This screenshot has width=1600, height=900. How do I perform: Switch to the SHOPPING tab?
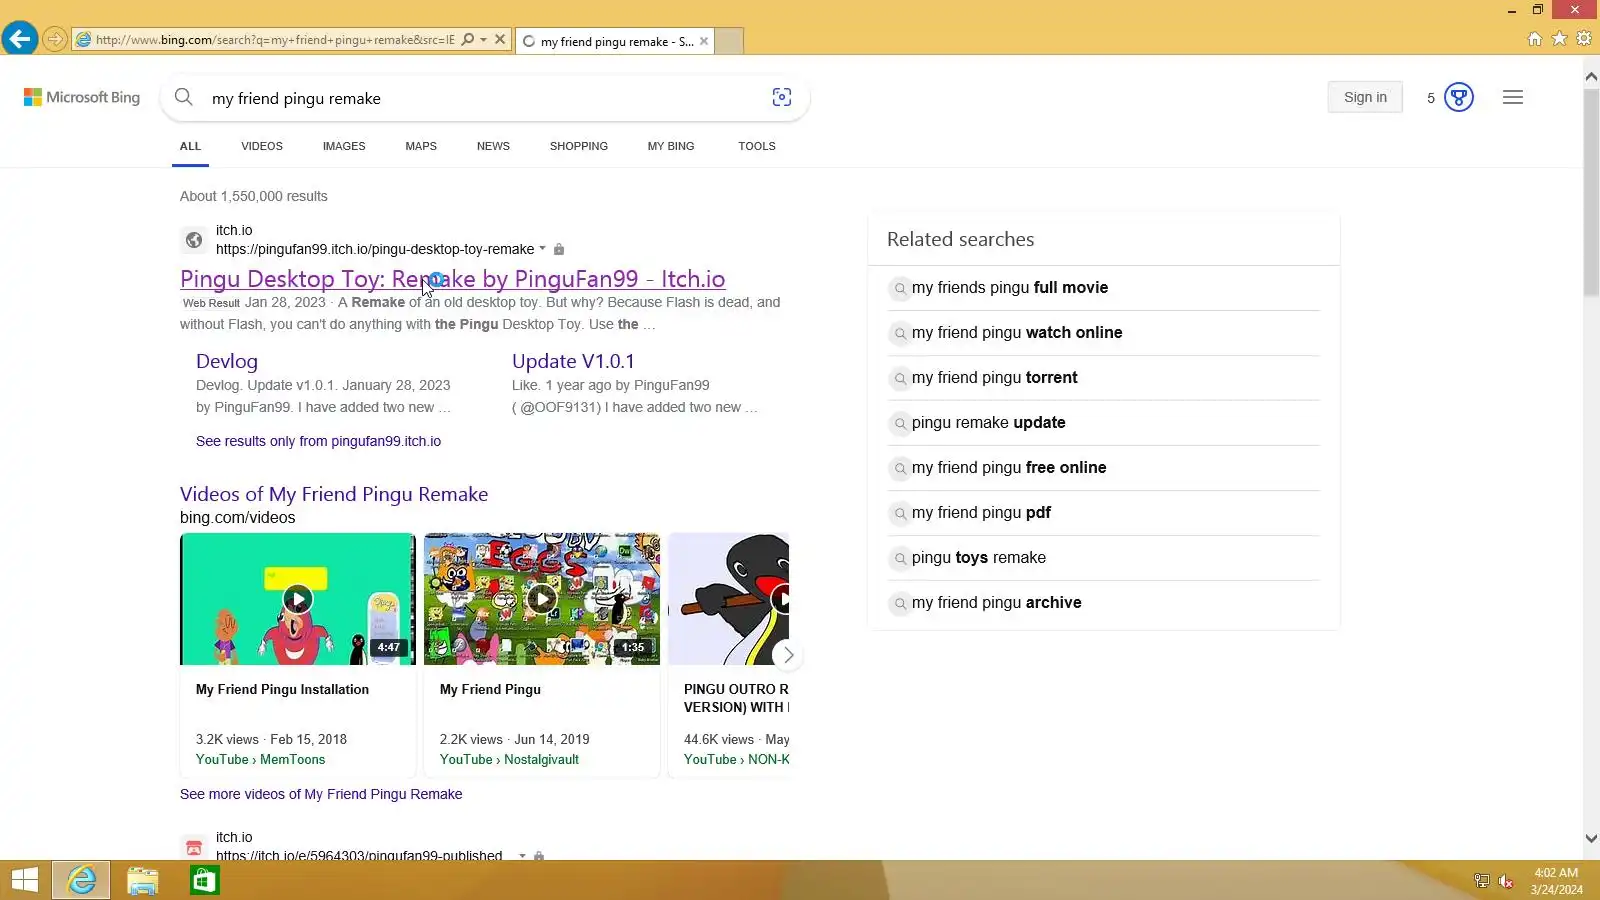point(579,146)
